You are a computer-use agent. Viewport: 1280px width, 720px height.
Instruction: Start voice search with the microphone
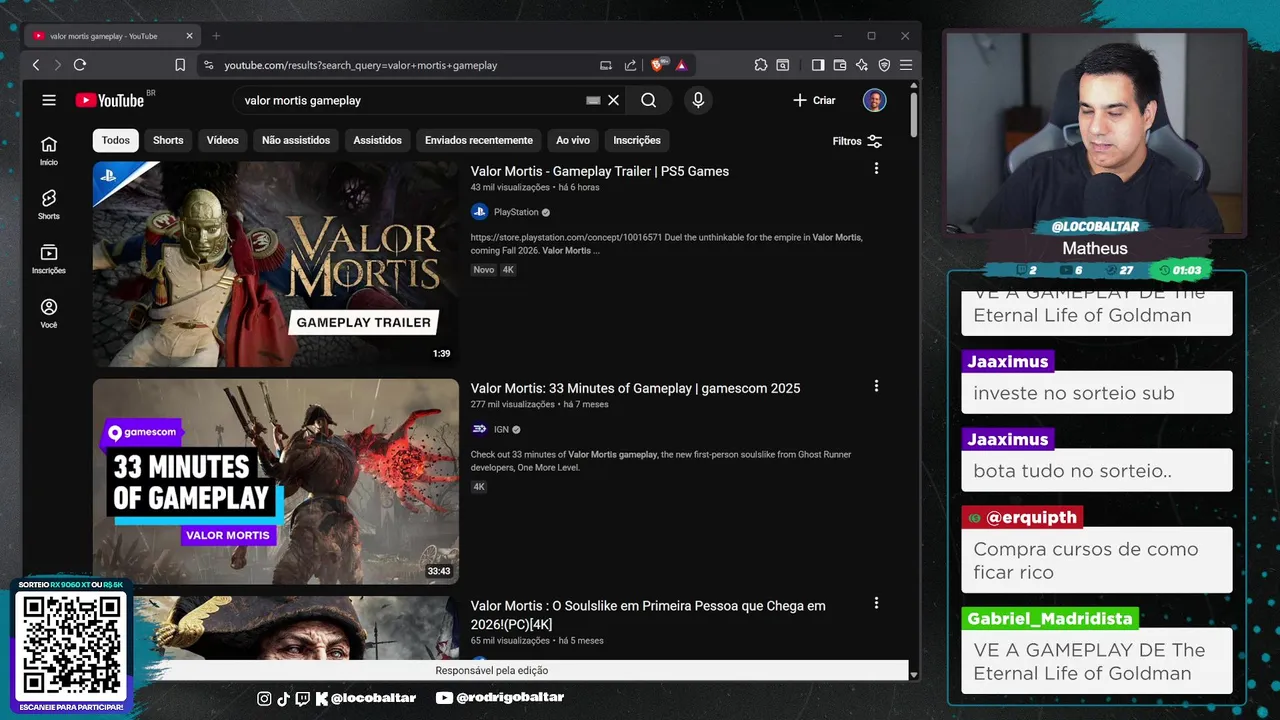[x=698, y=100]
